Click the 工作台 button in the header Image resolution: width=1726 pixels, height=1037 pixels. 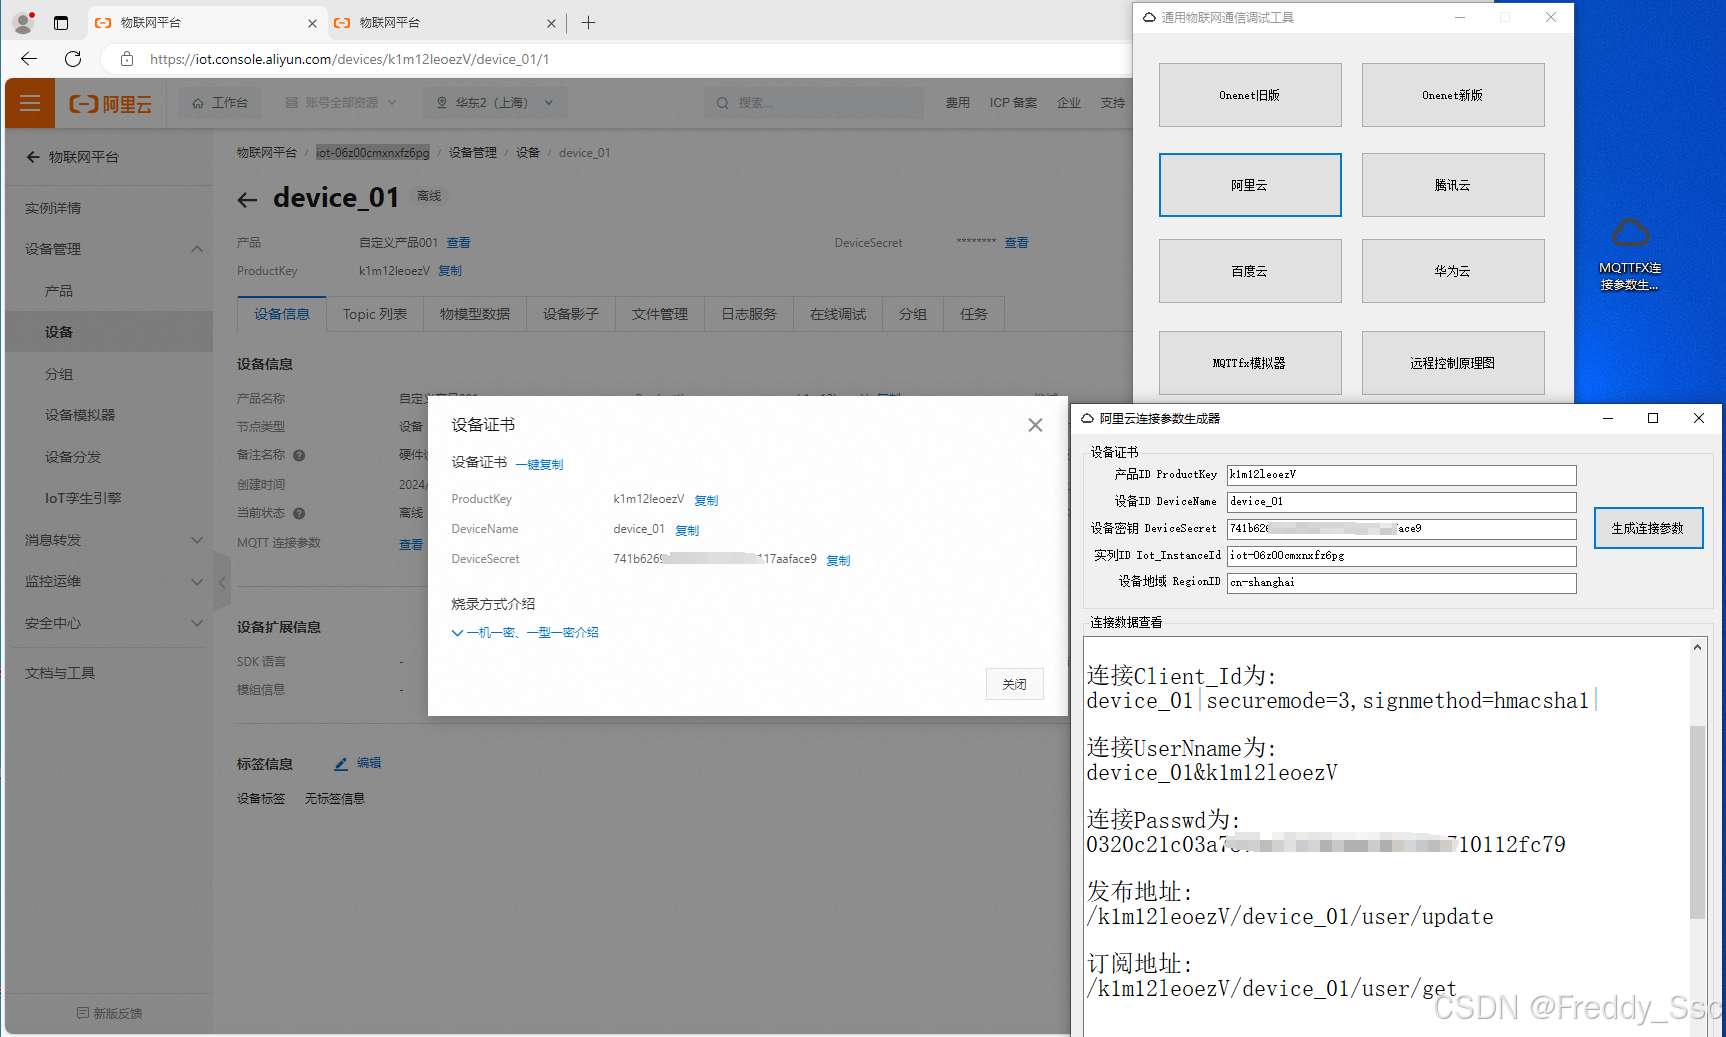[220, 103]
